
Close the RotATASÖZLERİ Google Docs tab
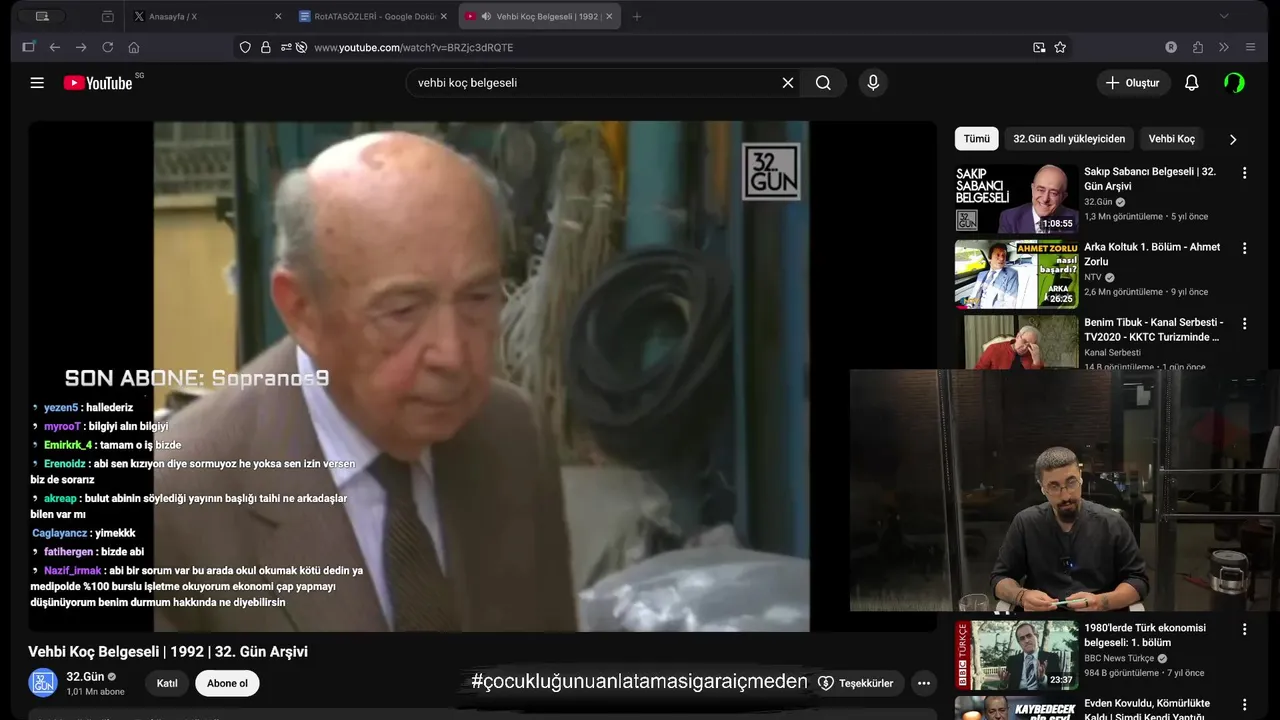tap(444, 16)
